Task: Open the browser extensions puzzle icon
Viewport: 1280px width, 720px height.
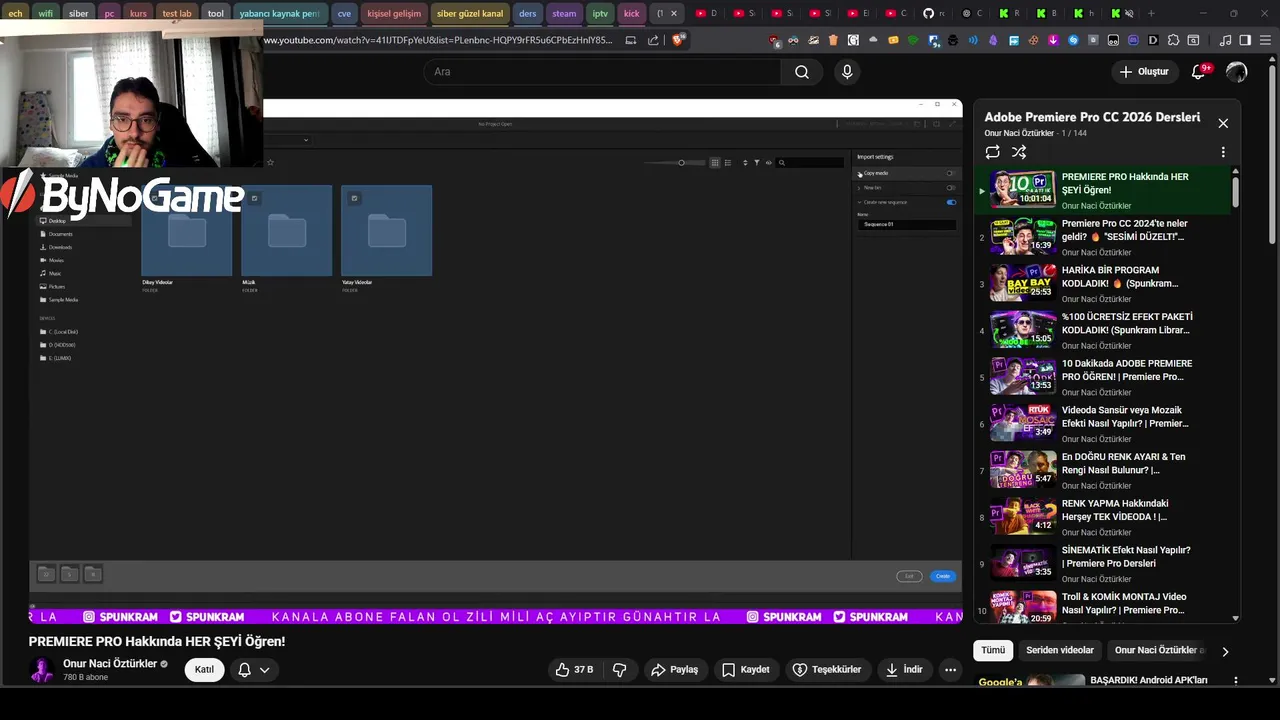Action: (x=1174, y=40)
